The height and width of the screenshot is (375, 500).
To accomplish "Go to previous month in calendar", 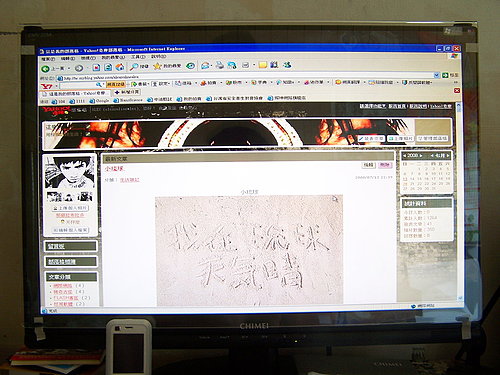I will pyautogui.click(x=432, y=156).
